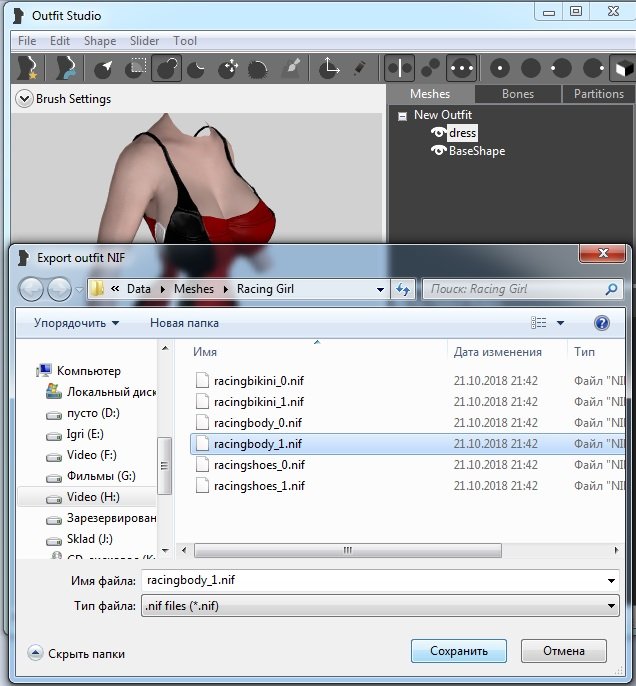Toggle BaseShape mesh visibility

tap(438, 151)
